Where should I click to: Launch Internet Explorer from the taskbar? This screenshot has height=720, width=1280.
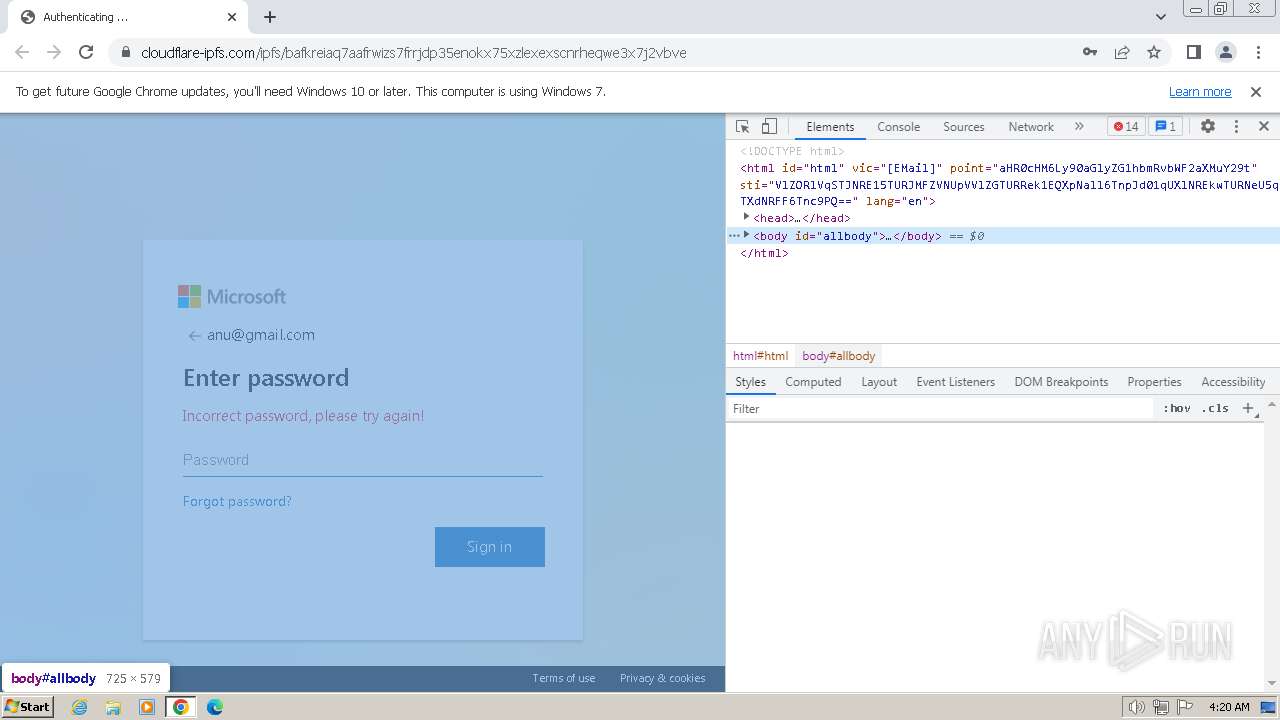(x=79, y=707)
